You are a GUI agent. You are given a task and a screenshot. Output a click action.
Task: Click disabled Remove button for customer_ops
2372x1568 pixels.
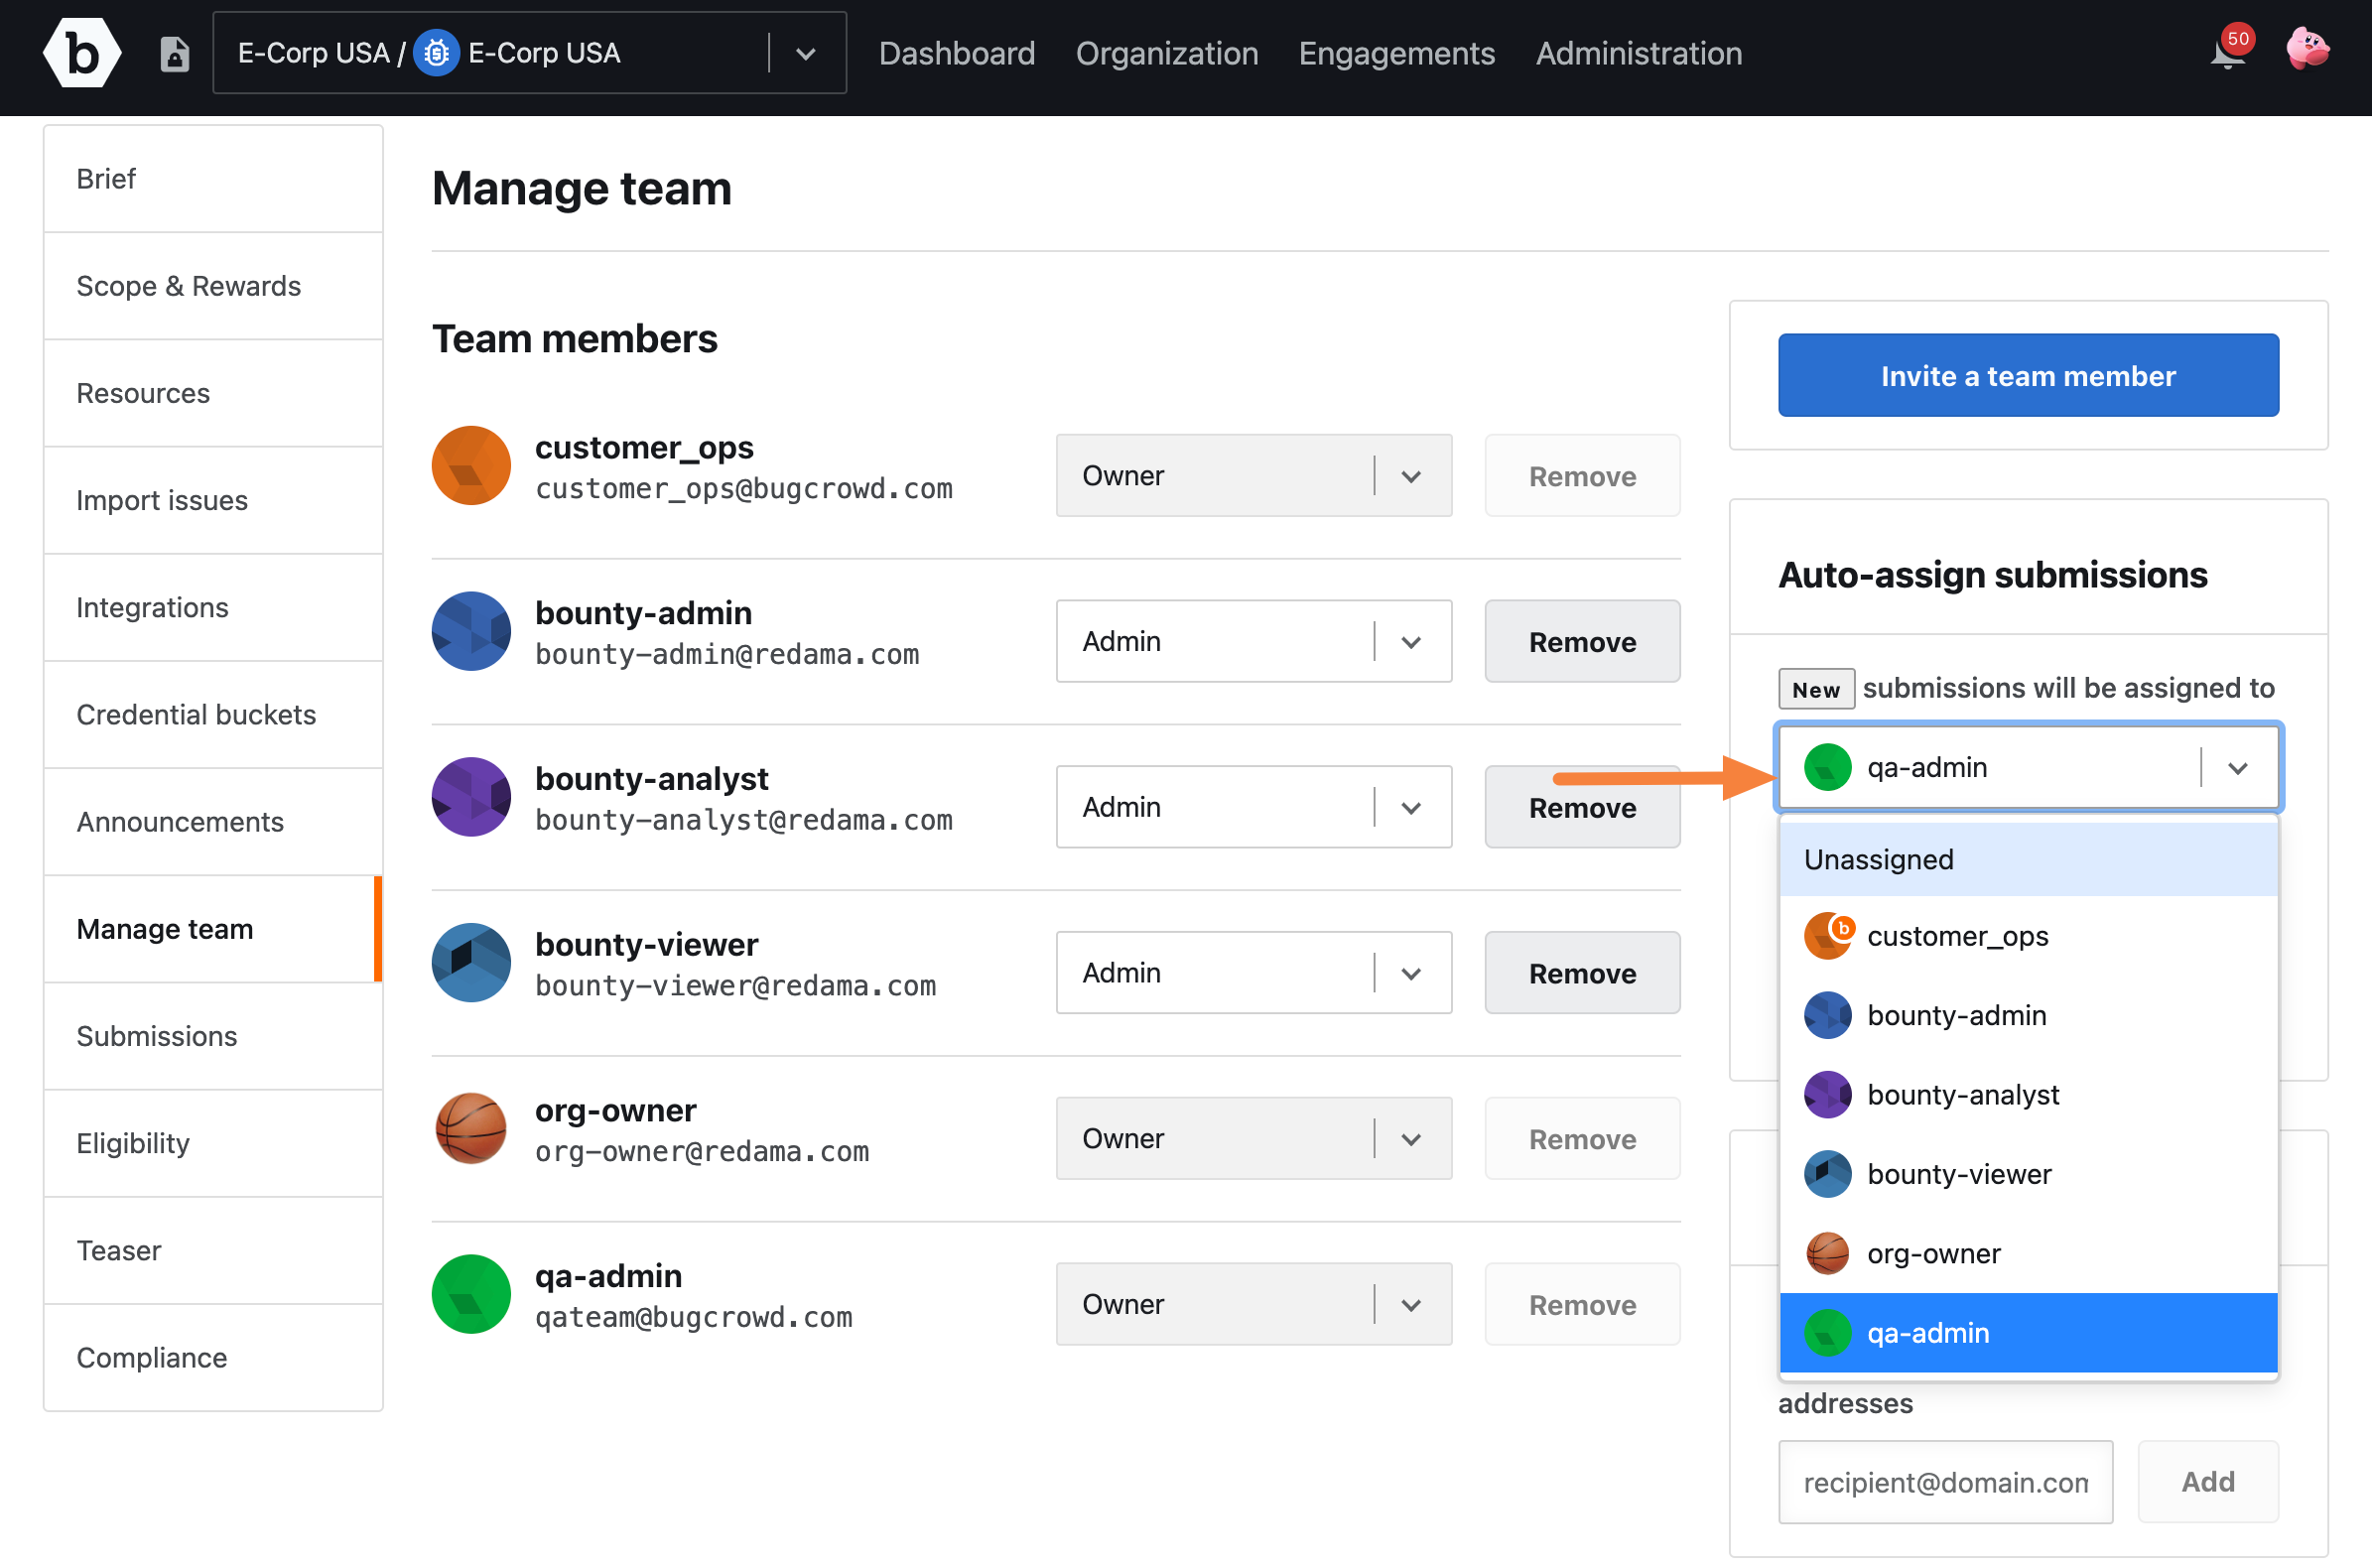click(x=1582, y=476)
